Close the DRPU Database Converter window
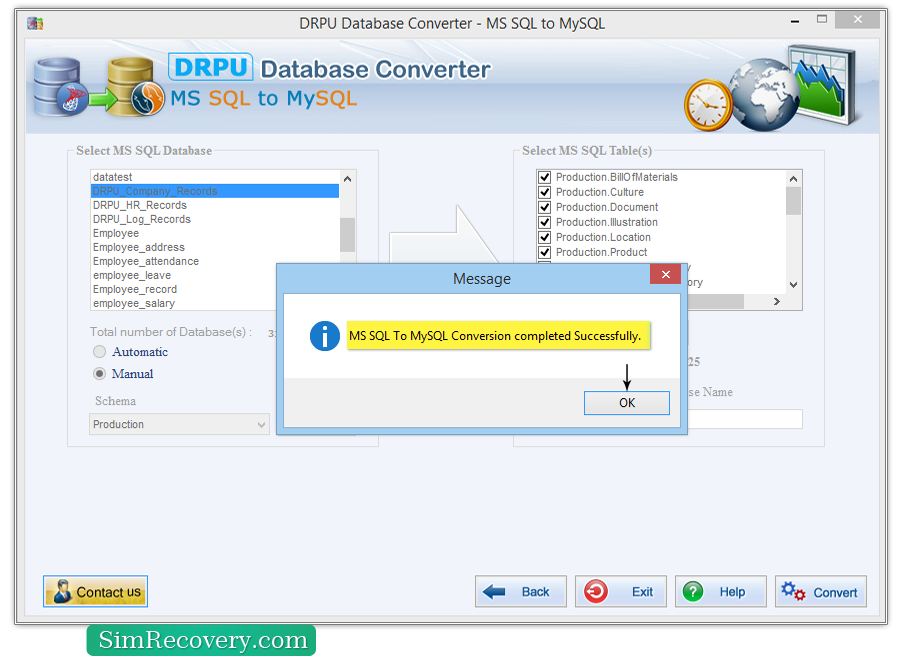This screenshot has height=658, width=900. (x=858, y=20)
